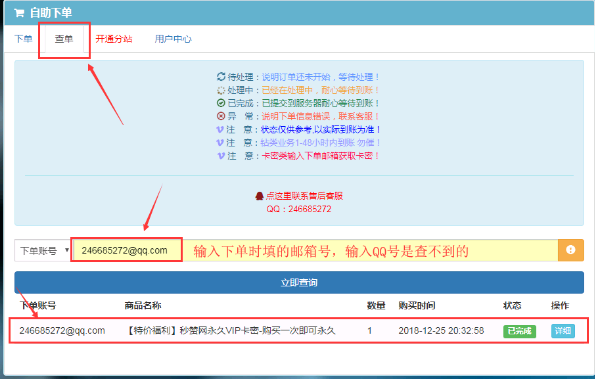Image resolution: width=595 pixels, height=380 pixels.
Task: Select 246685272@qq.com in the result row
Action: (62, 331)
